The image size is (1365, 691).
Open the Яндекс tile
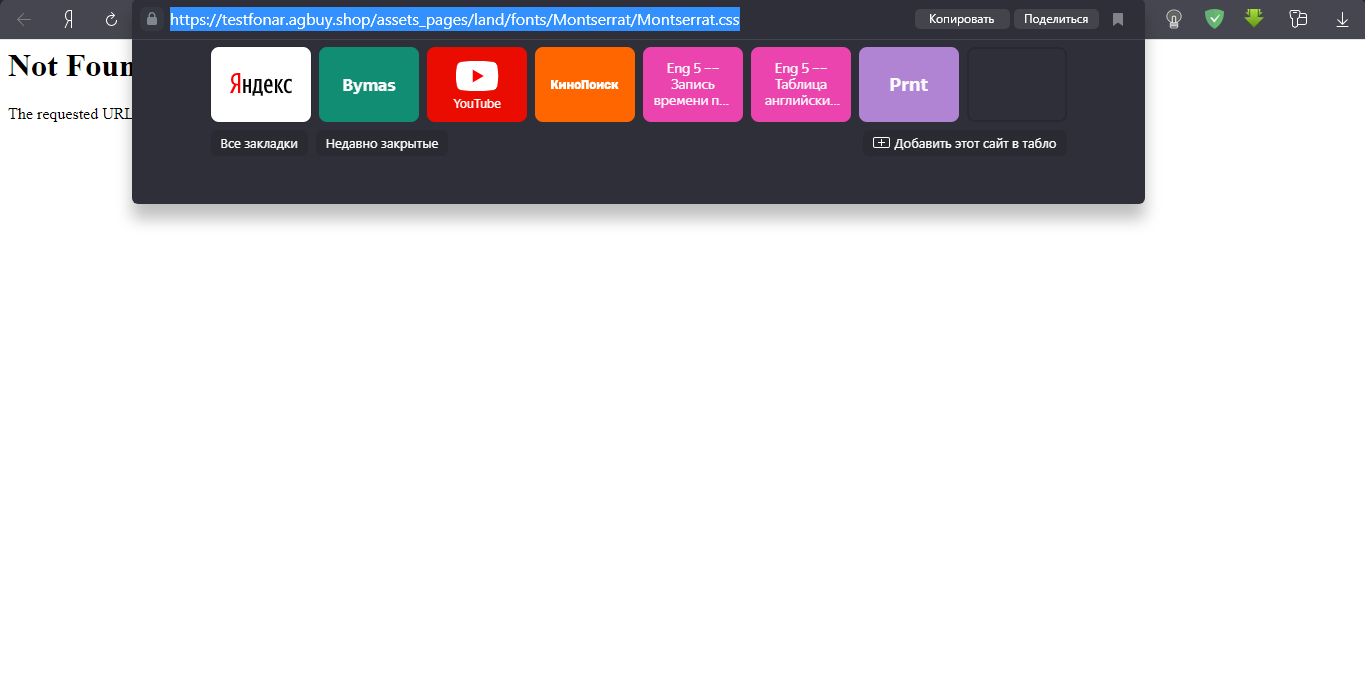(261, 85)
